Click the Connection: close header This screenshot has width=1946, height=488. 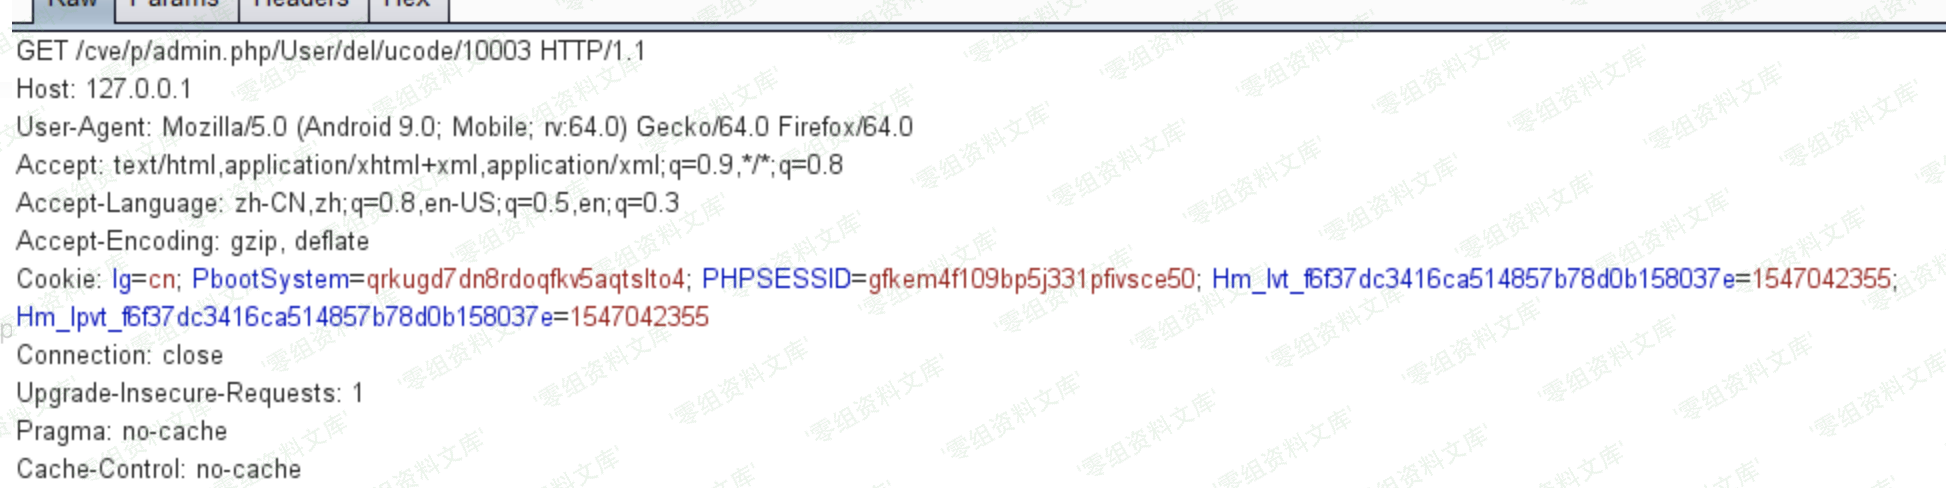pos(120,355)
